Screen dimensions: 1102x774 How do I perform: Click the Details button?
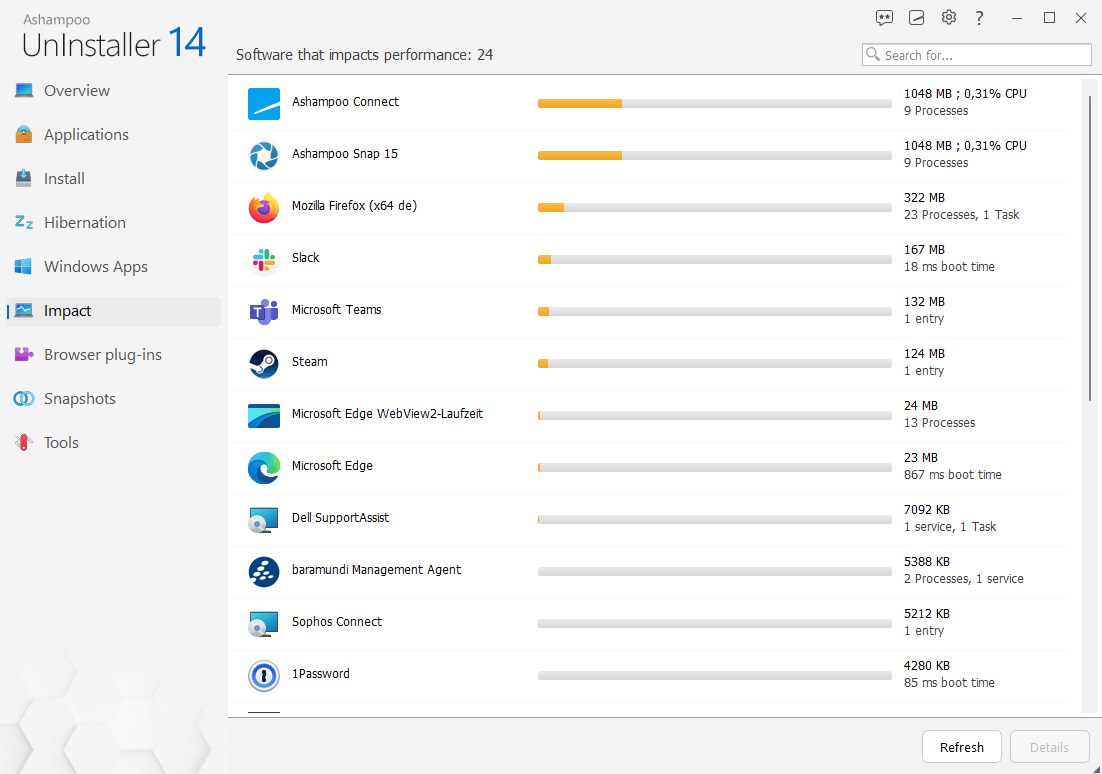pyautogui.click(x=1049, y=746)
